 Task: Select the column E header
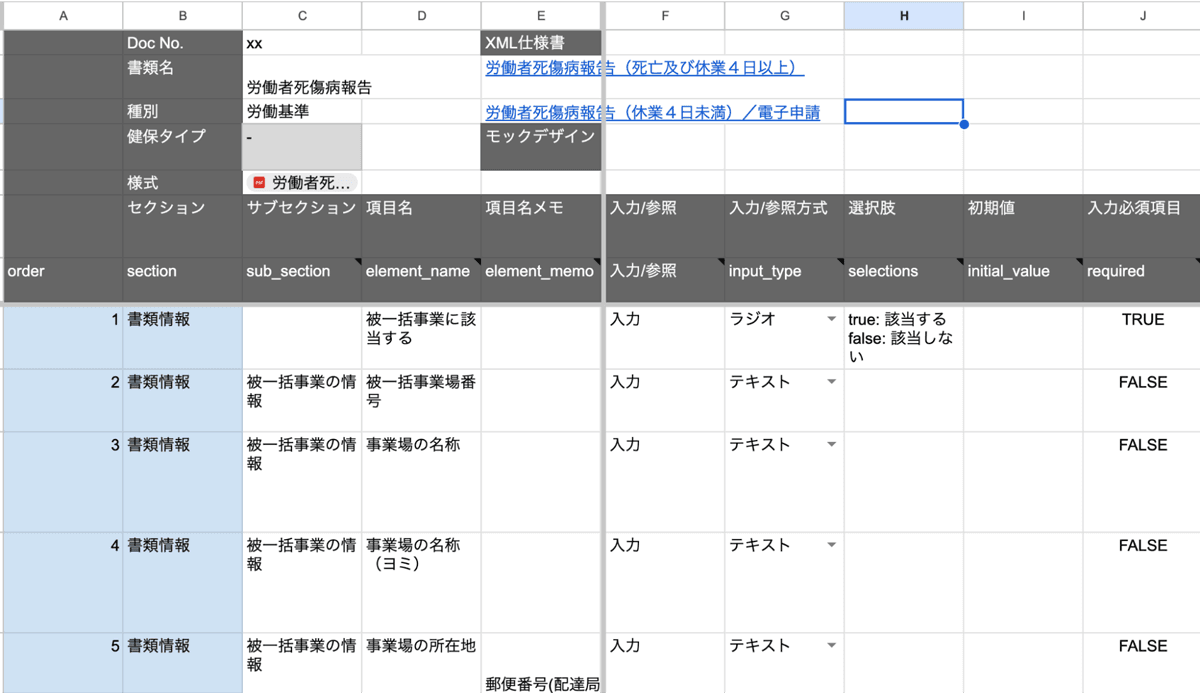(541, 15)
